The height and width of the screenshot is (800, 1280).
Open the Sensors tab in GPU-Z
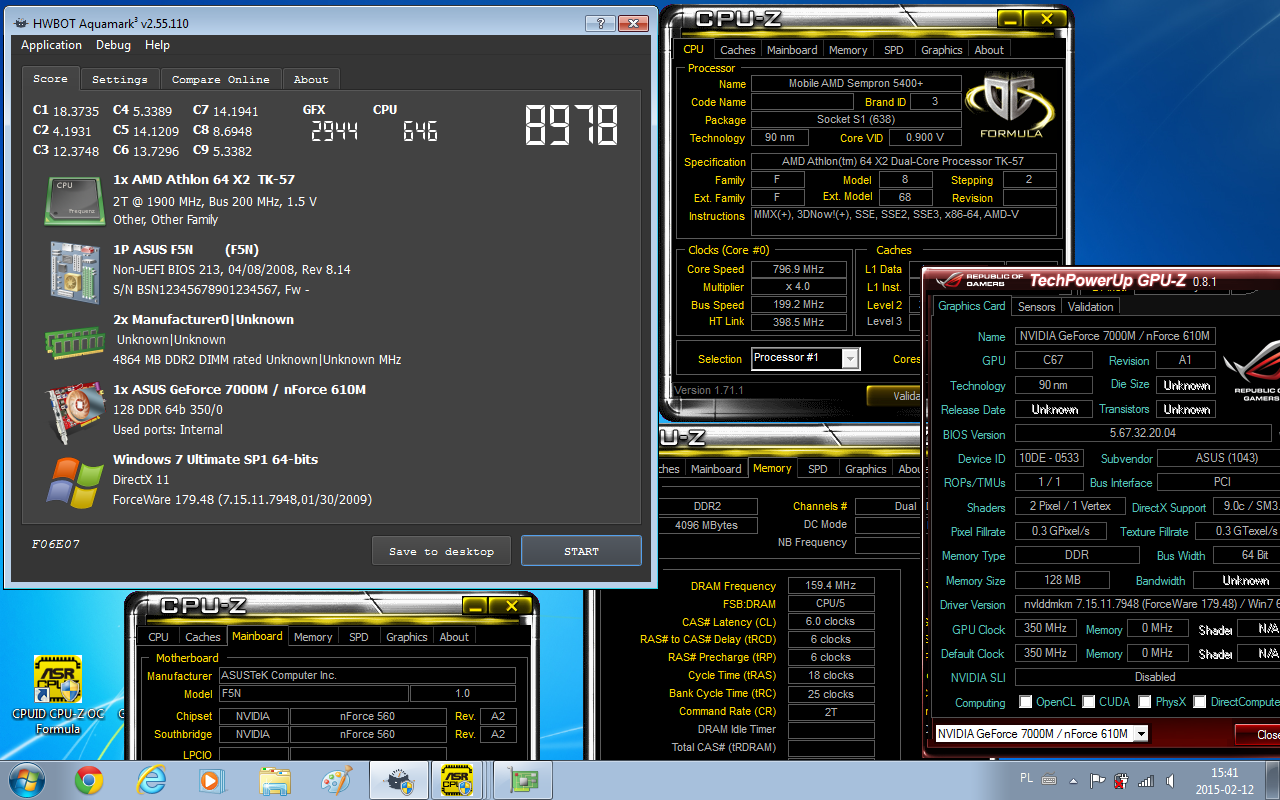[x=1037, y=307]
